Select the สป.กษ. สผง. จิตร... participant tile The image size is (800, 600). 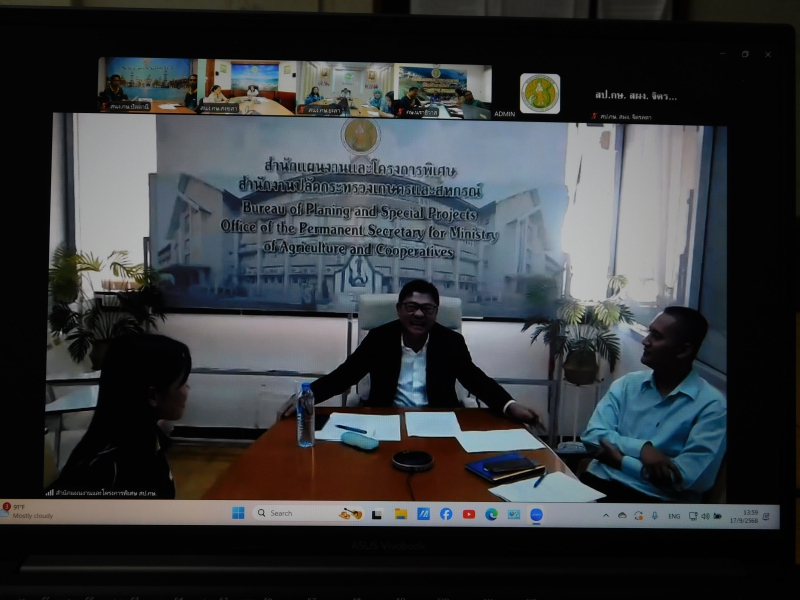pyautogui.click(x=635, y=98)
